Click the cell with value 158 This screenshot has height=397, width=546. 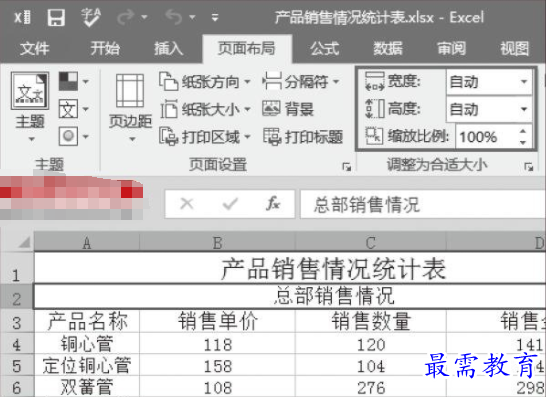(x=217, y=365)
